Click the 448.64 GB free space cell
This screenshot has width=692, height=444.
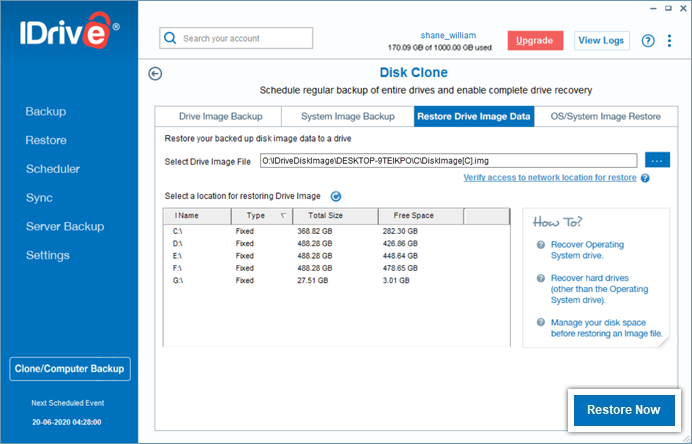400,256
